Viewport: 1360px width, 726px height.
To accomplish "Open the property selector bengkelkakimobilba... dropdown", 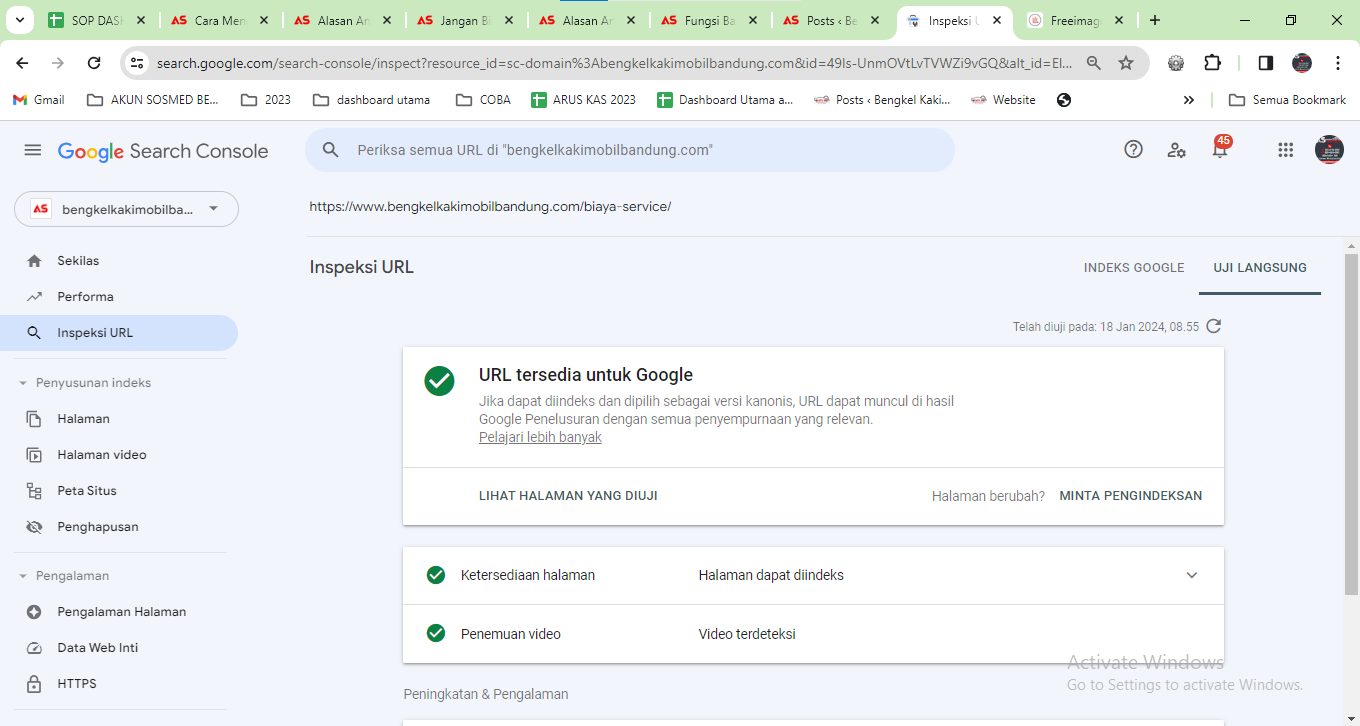I will [x=126, y=209].
